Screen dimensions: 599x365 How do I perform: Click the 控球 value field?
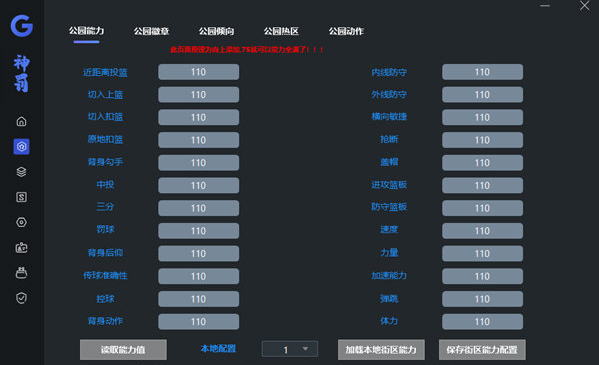tap(199, 299)
